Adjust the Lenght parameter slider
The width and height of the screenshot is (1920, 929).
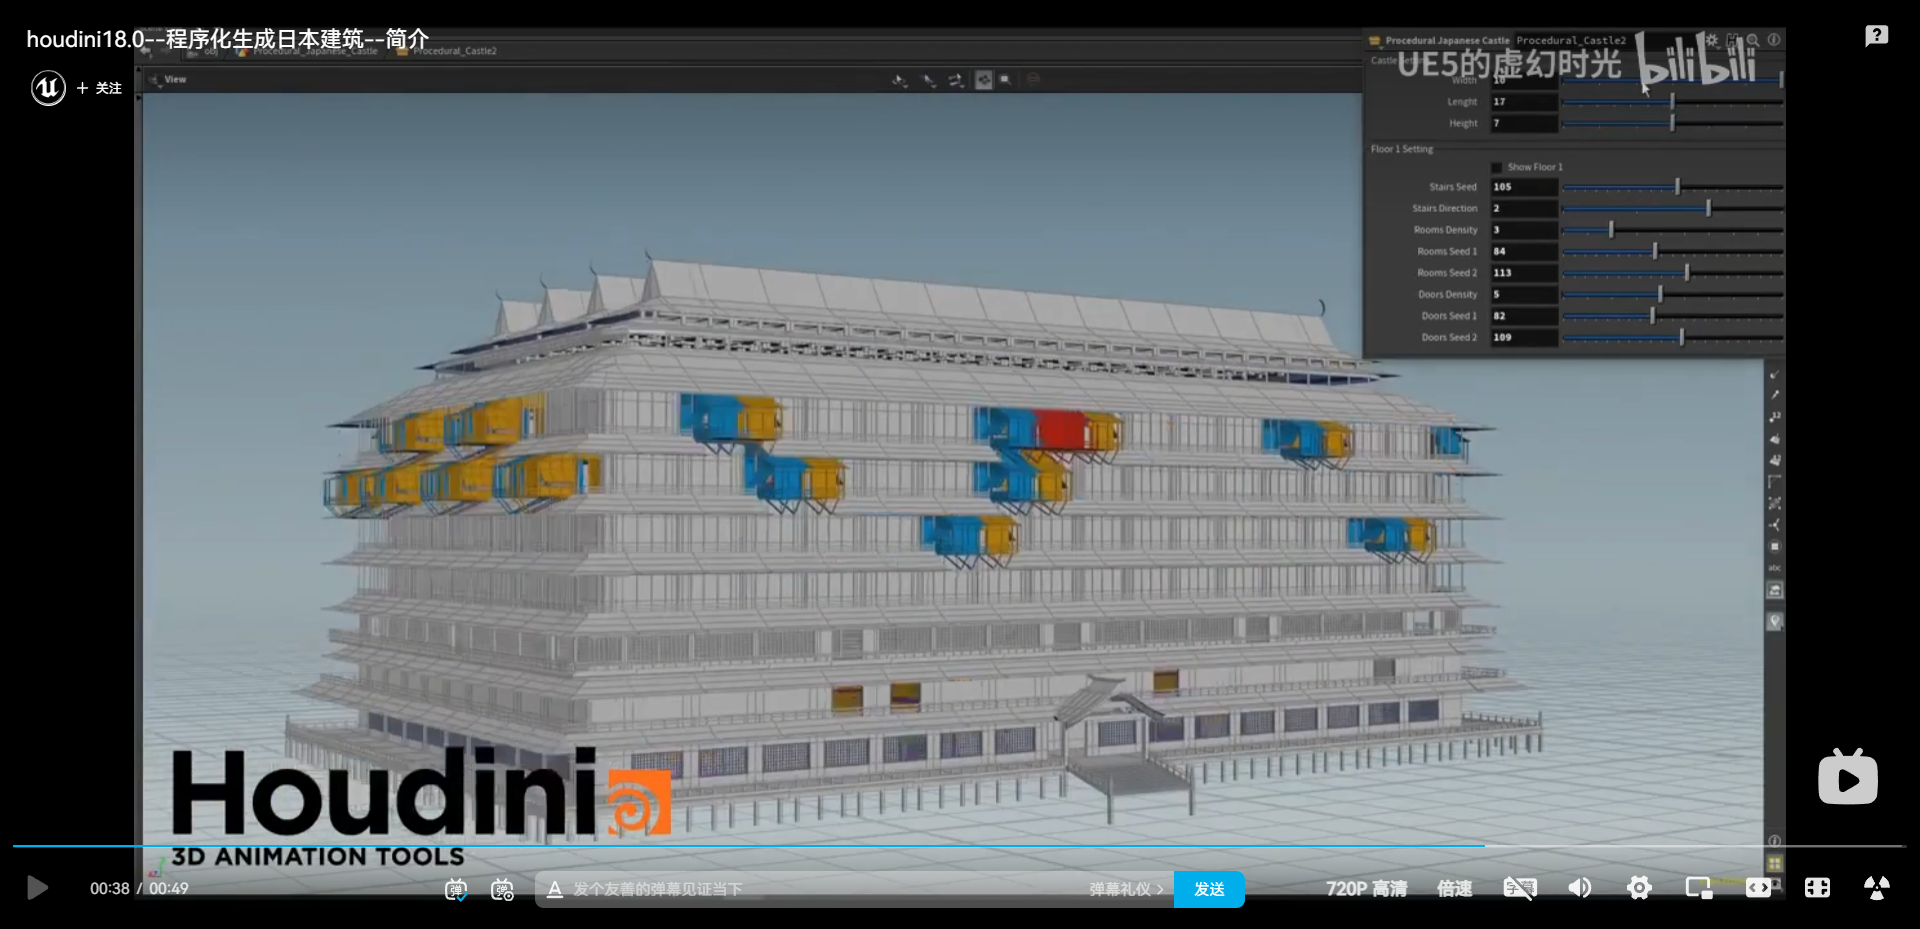(x=1672, y=102)
